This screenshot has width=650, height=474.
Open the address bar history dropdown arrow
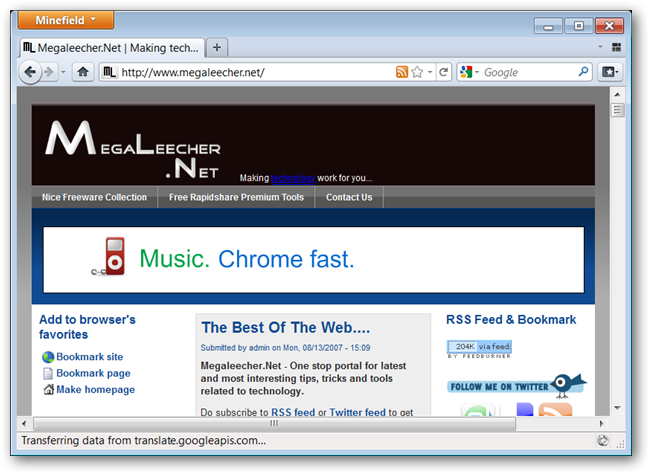coord(430,72)
